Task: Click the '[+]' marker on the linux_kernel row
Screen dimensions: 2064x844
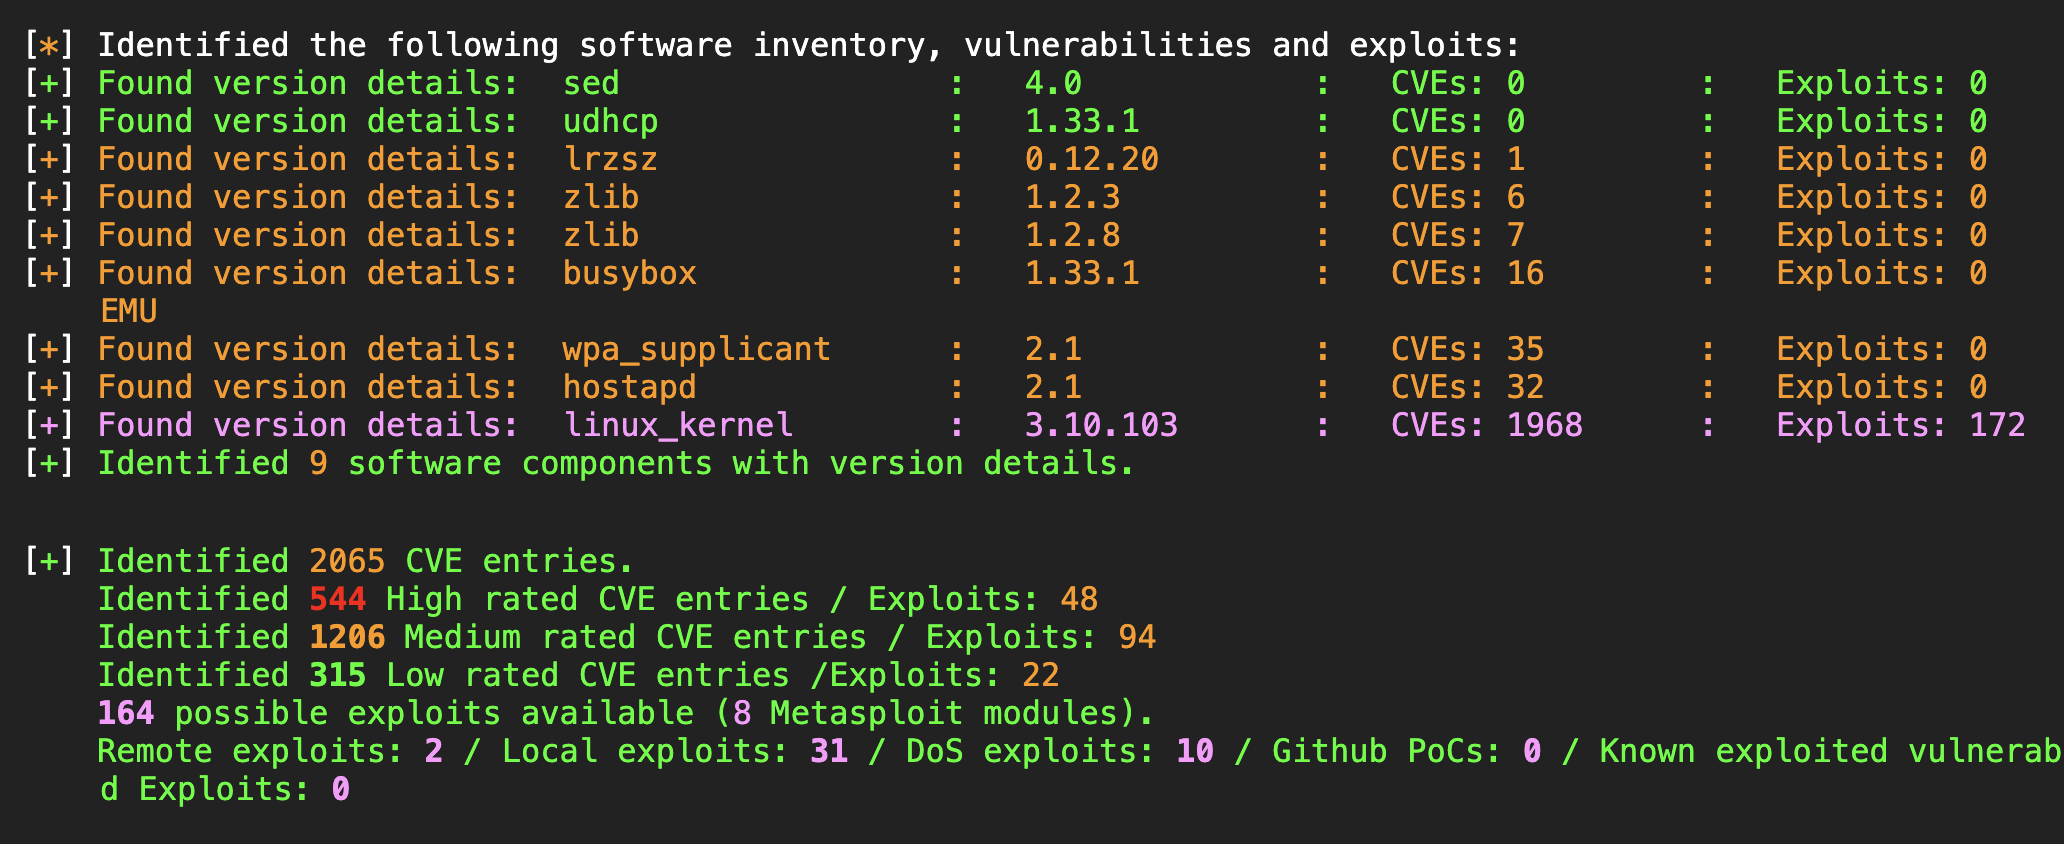Action: tap(49, 425)
